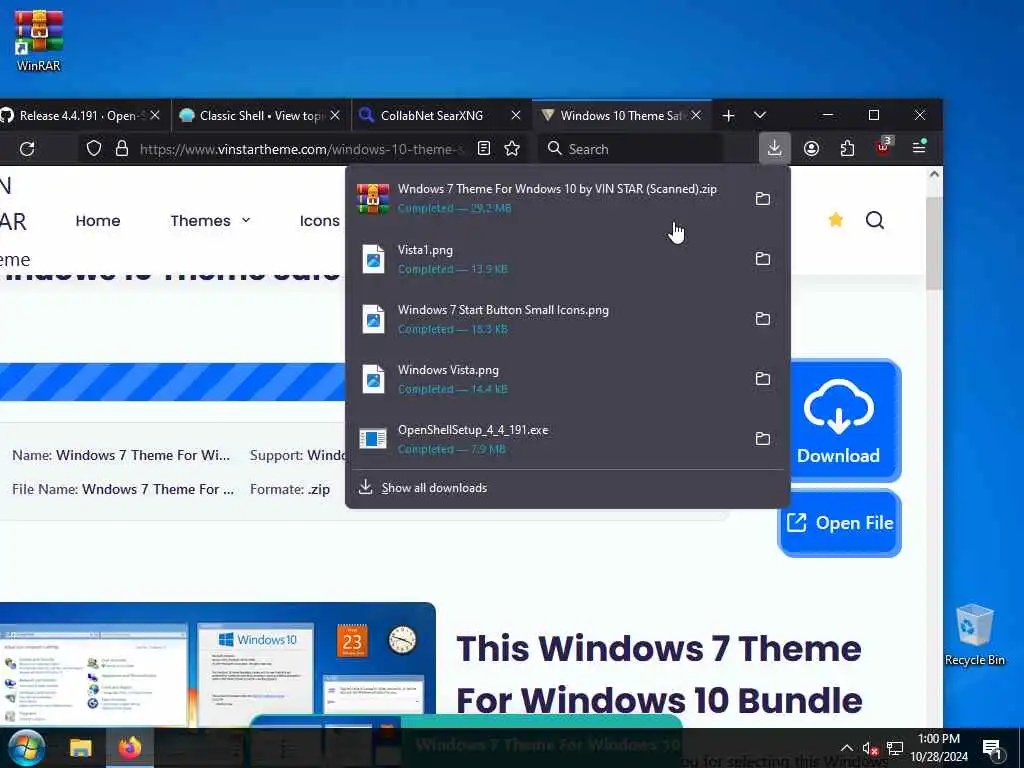This screenshot has height=768, width=1024.
Task: Open a new tab with plus button
Action: (x=729, y=116)
